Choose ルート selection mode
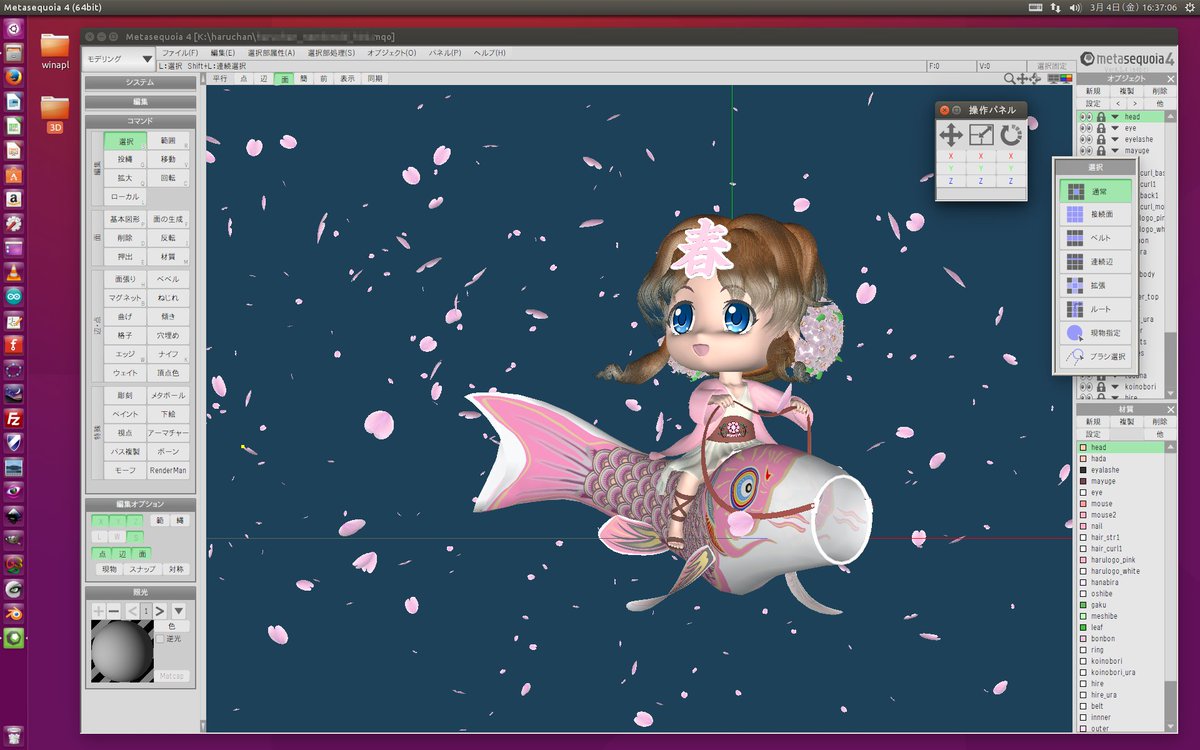This screenshot has width=1200, height=750. tap(1095, 310)
